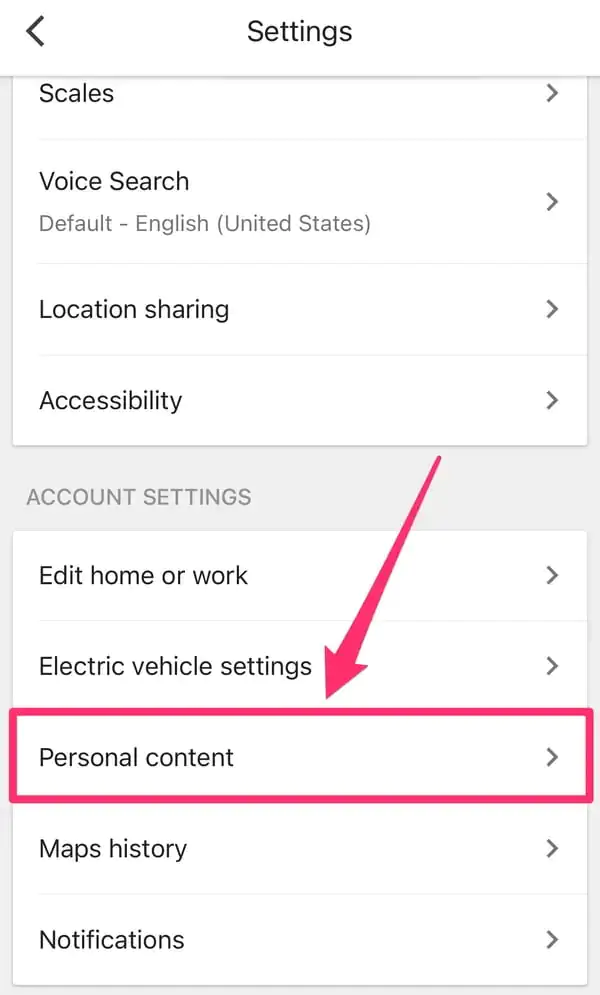The image size is (600, 995).
Task: Expand Maps history using its chevron
Action: coord(552,849)
